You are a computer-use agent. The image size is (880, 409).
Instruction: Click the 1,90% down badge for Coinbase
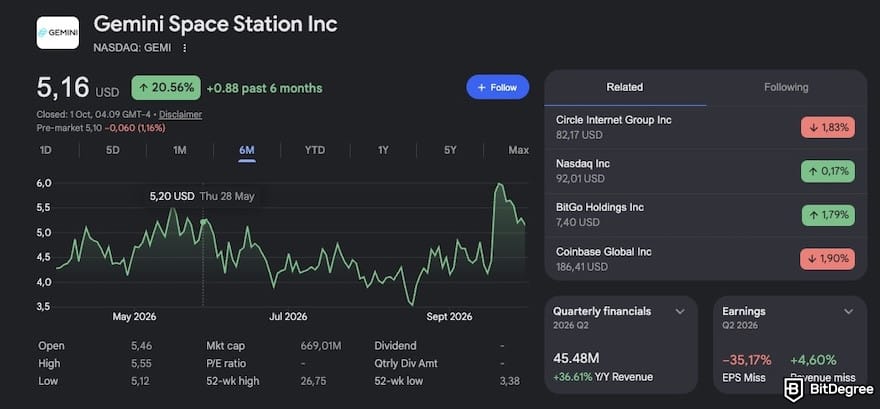[828, 259]
